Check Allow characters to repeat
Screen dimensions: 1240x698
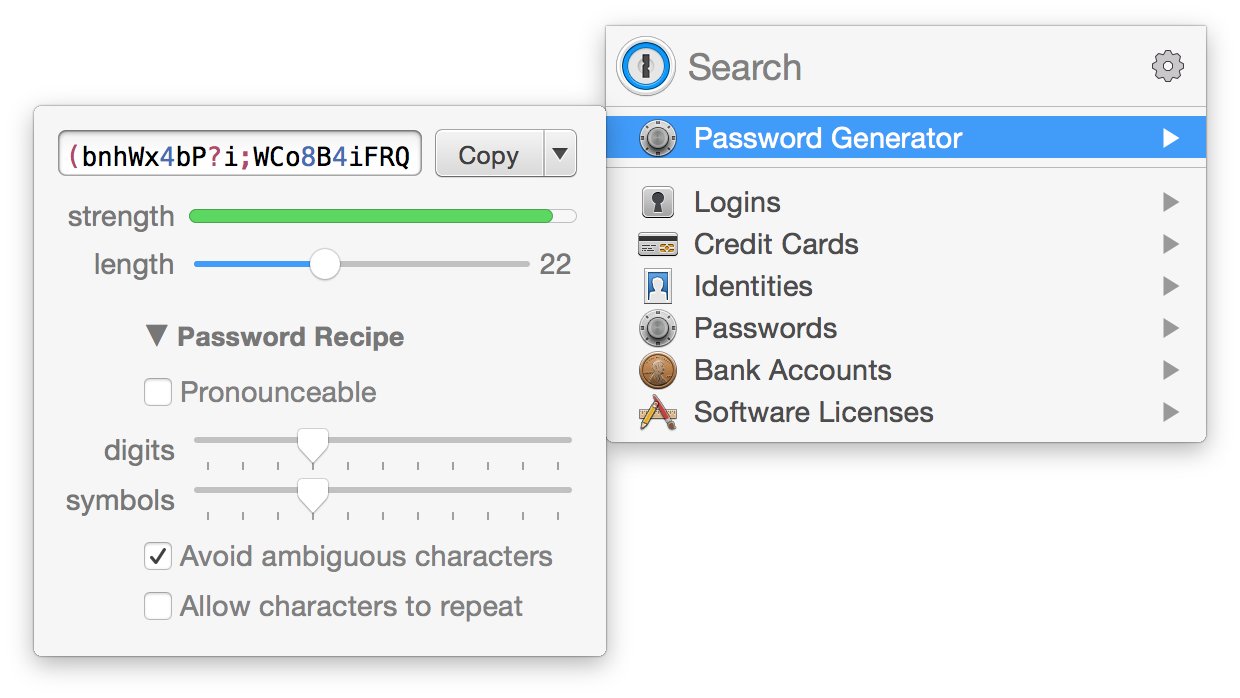(158, 606)
